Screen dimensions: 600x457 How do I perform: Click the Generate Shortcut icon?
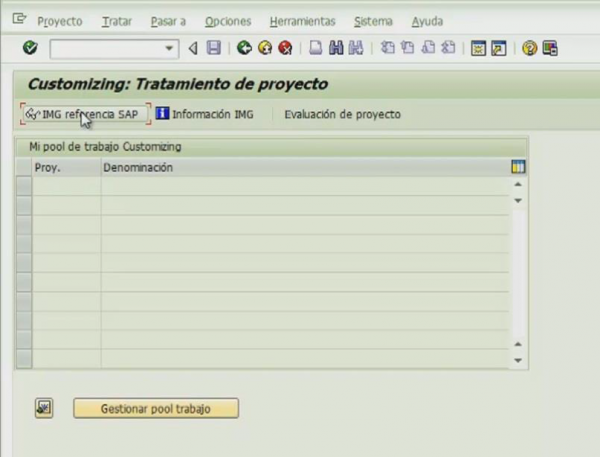pos(499,48)
